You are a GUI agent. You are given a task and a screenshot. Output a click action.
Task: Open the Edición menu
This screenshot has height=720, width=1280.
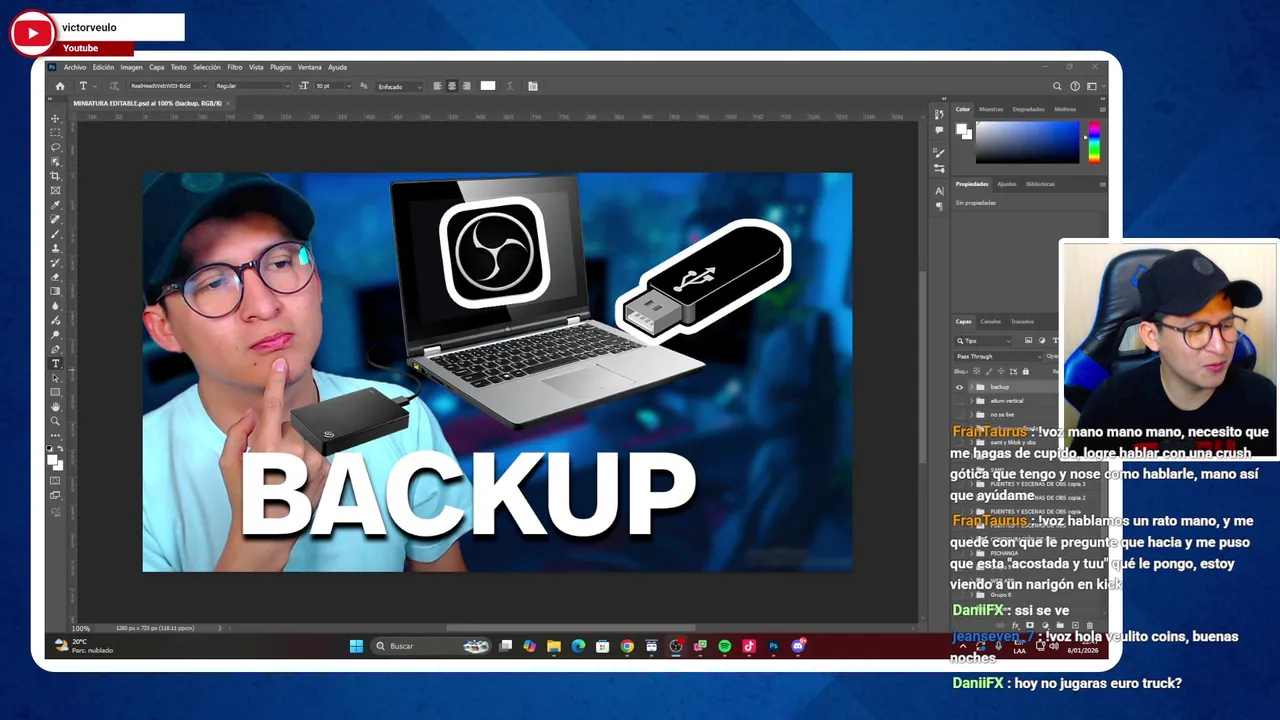tap(103, 67)
